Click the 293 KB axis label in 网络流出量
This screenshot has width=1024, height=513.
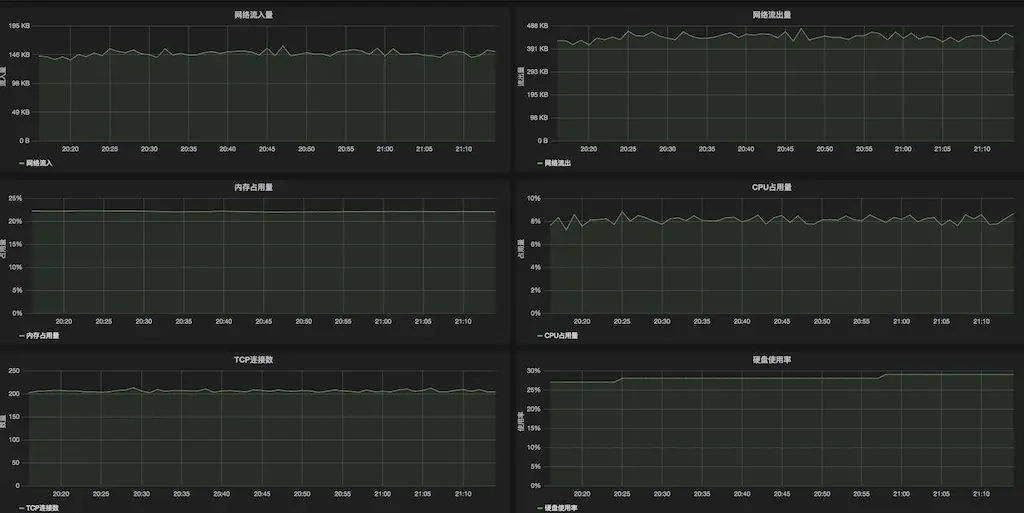(x=537, y=72)
